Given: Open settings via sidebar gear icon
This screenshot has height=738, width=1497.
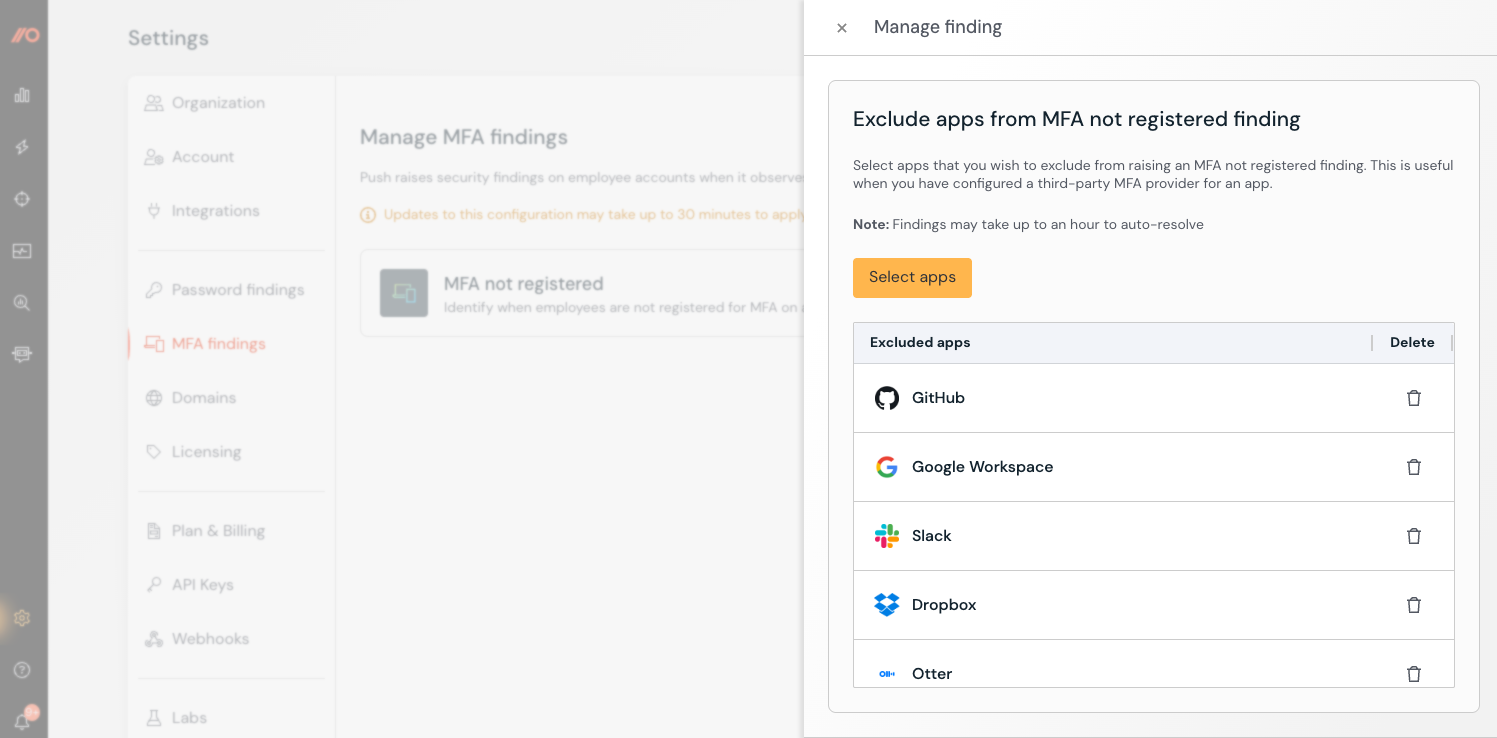Looking at the screenshot, I should (x=22, y=618).
